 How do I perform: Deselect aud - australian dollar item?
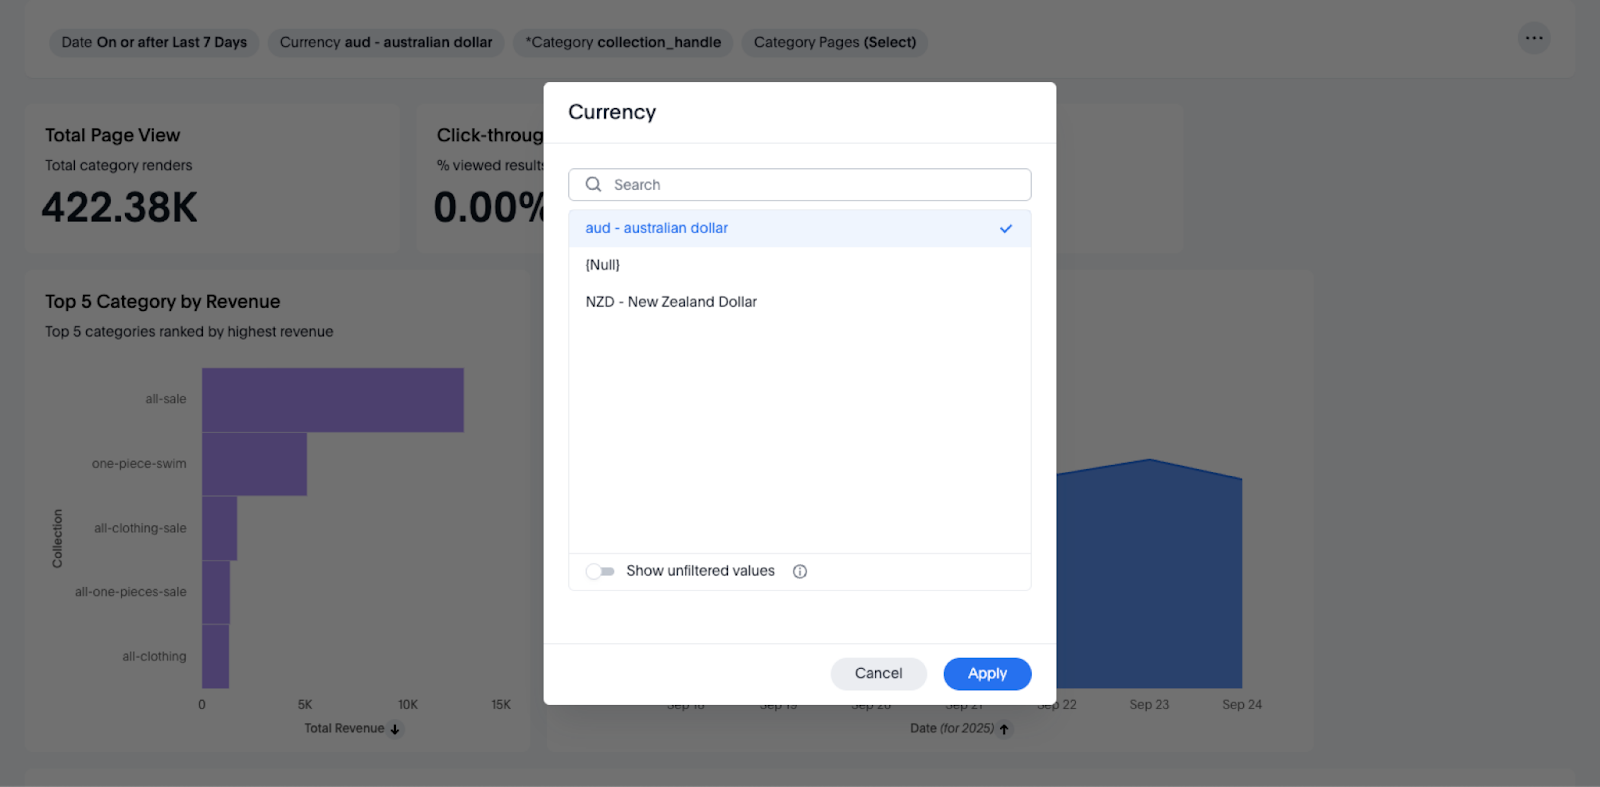click(x=657, y=229)
